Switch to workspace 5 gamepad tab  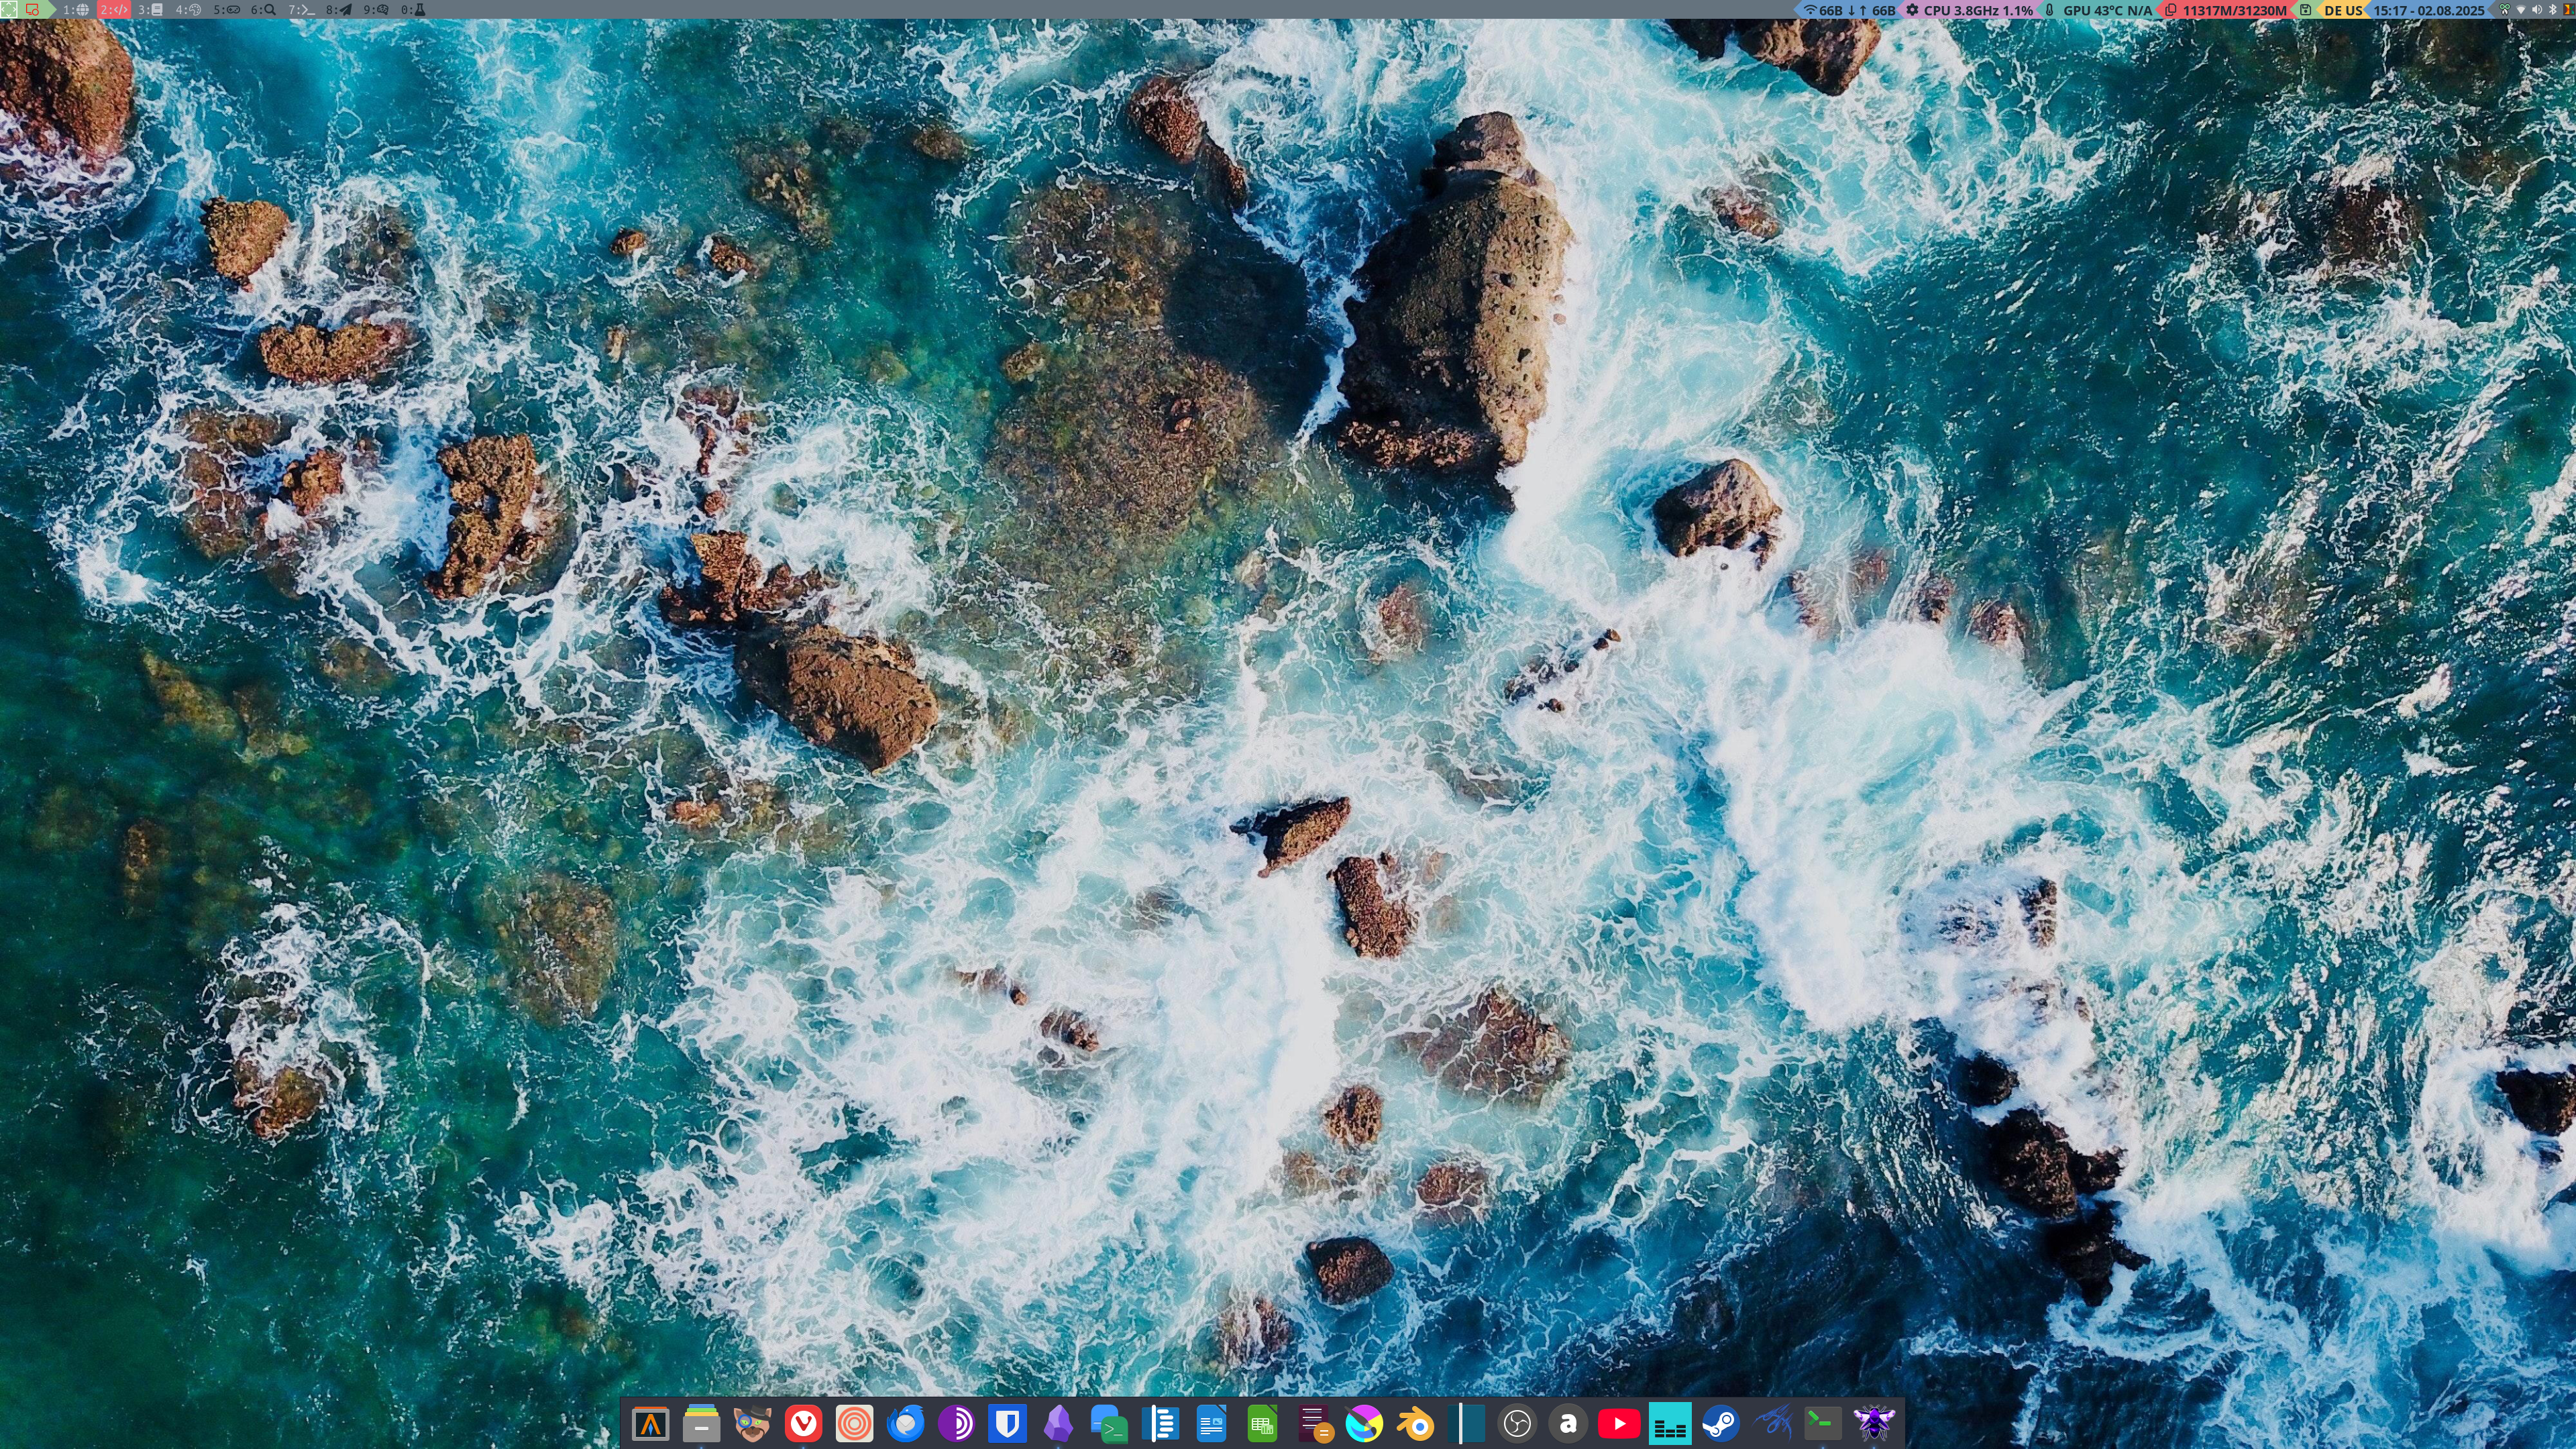[226, 9]
